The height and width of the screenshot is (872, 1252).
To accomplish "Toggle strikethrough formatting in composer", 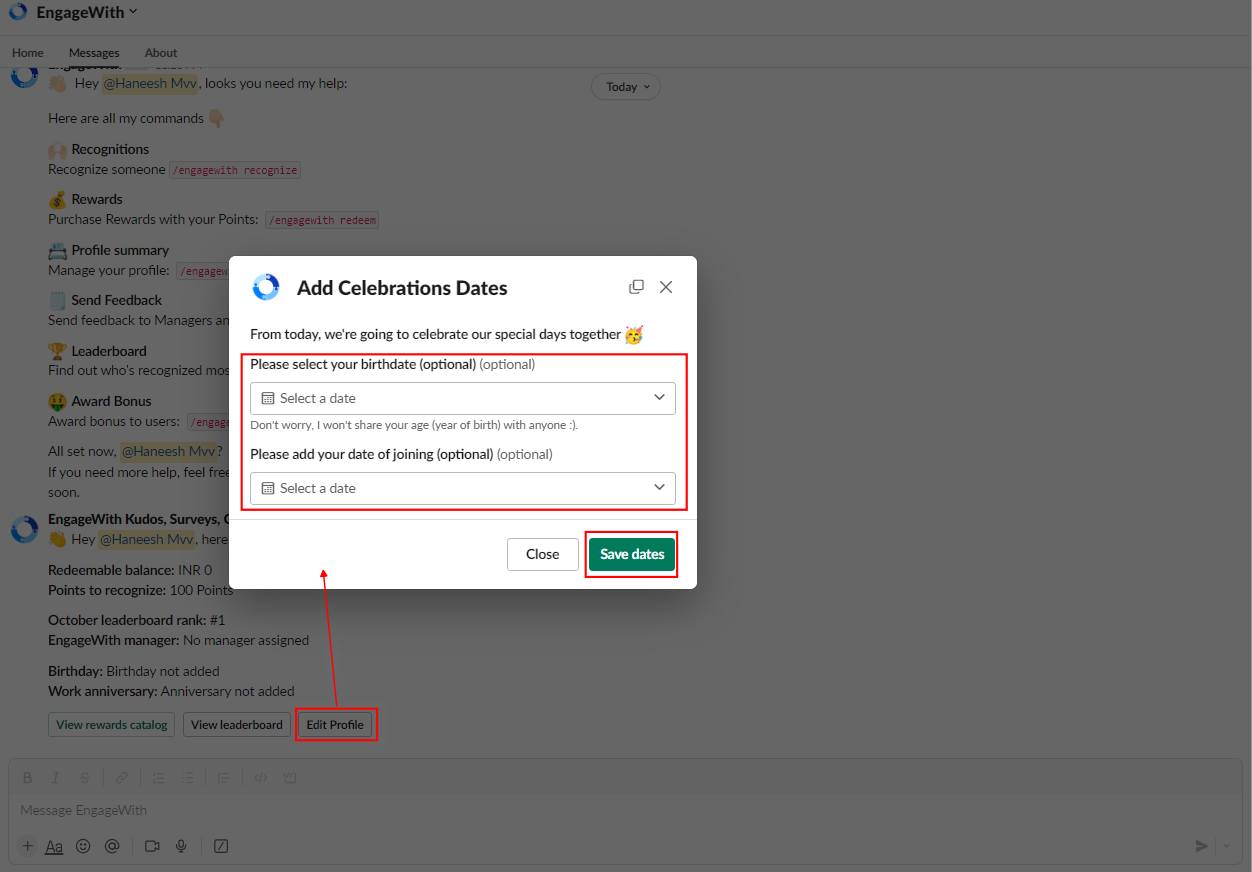I will [x=85, y=777].
